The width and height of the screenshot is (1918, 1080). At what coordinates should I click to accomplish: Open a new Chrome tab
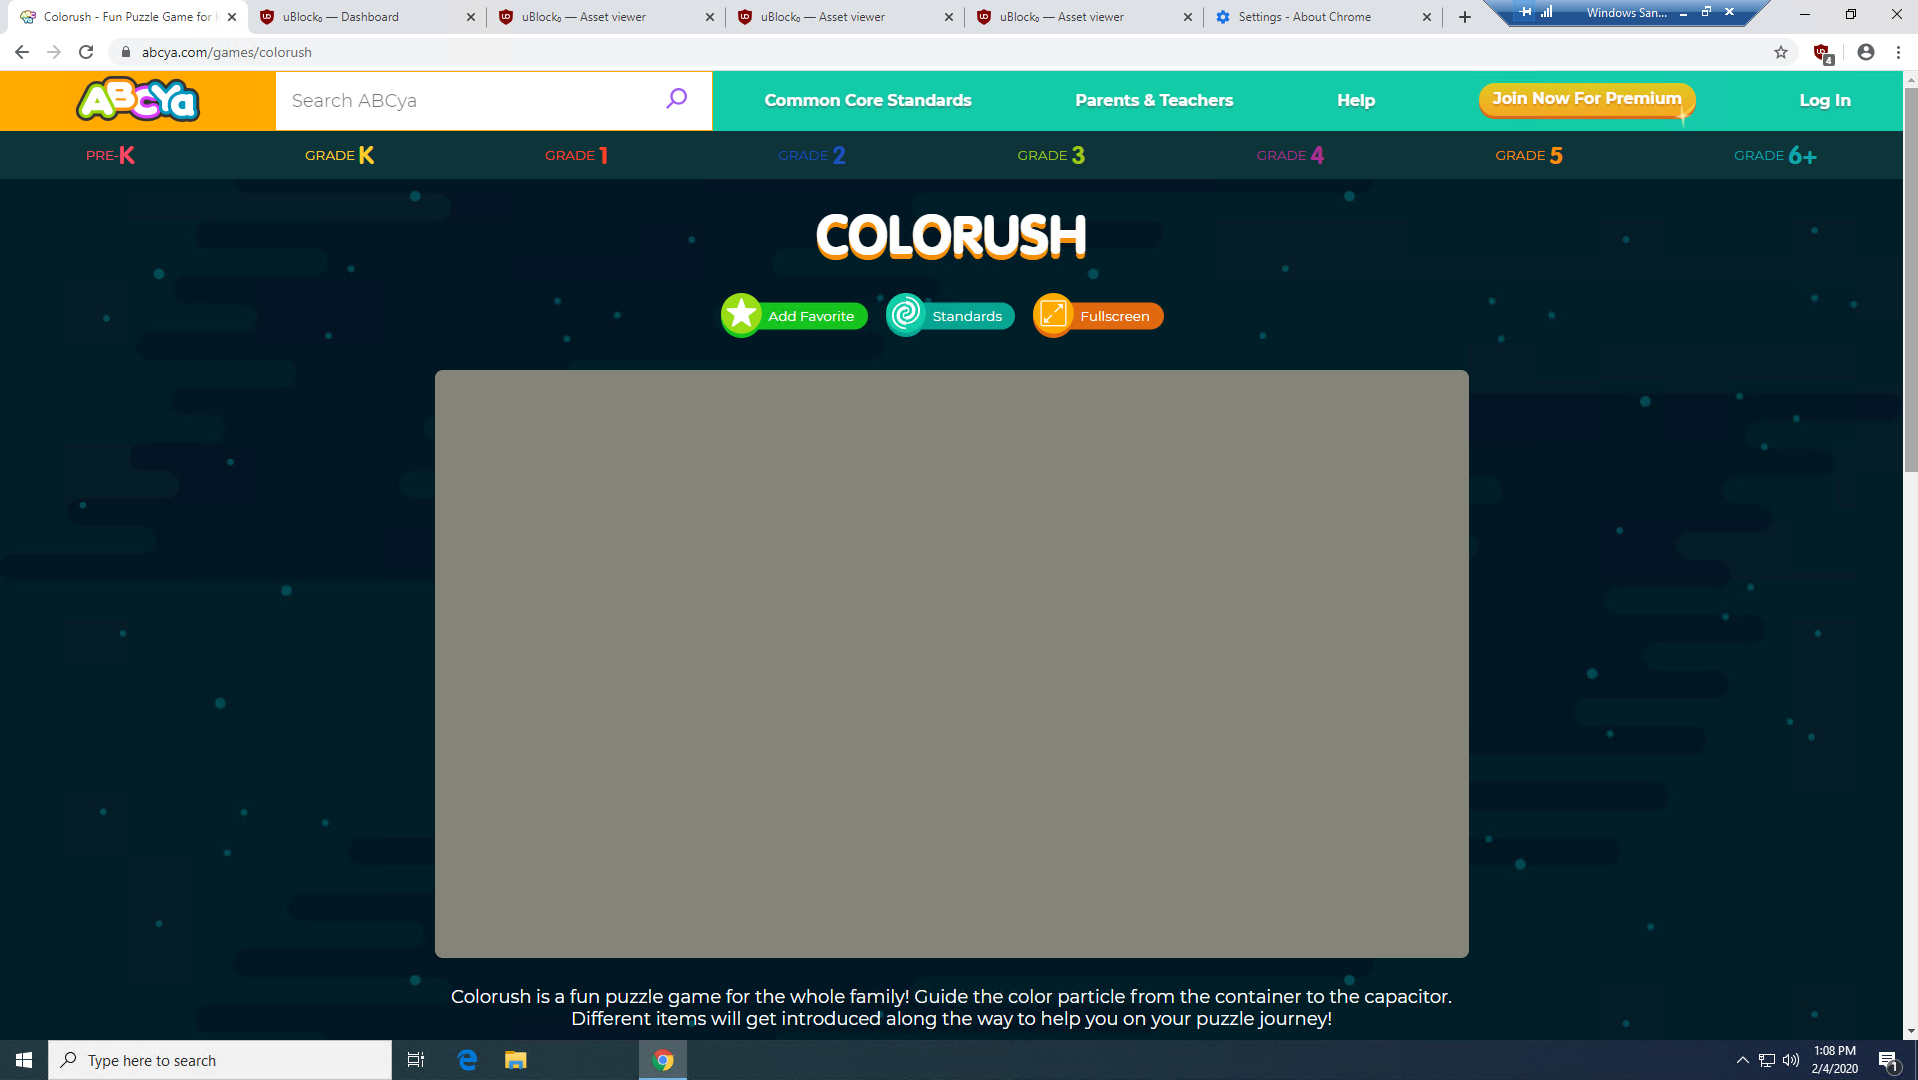[1465, 17]
